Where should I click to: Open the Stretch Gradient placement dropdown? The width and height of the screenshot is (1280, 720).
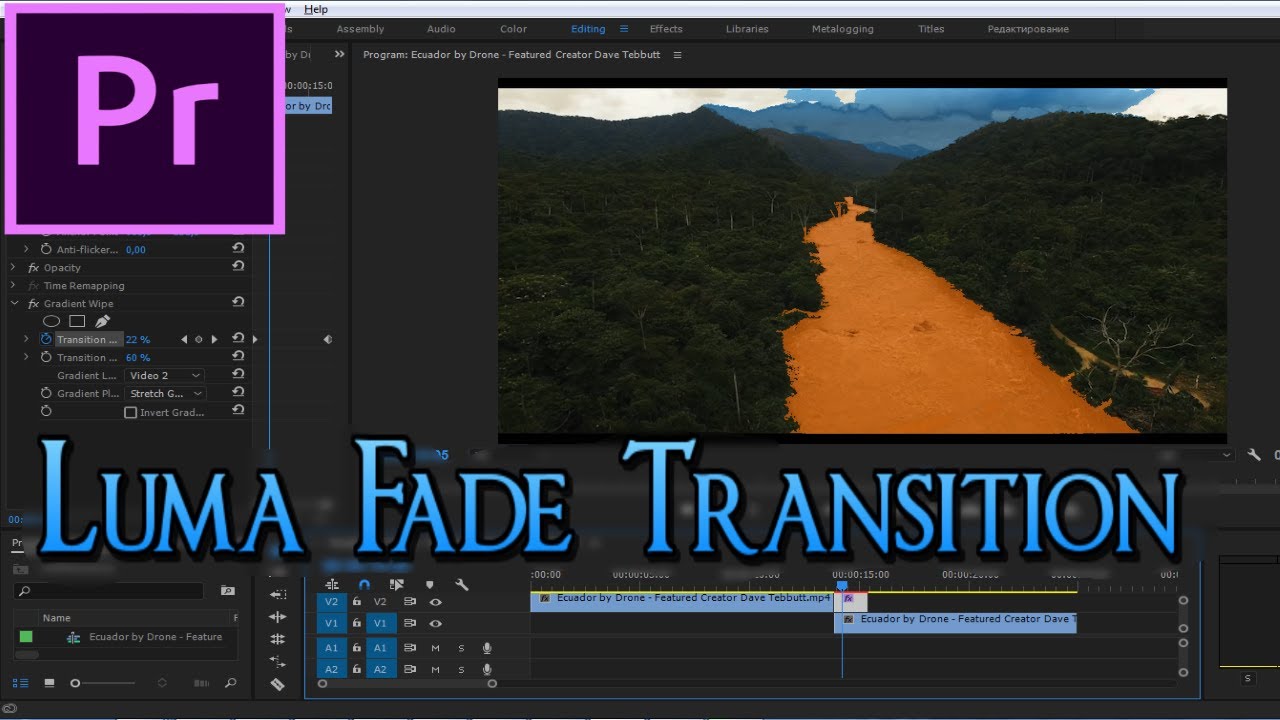(165, 394)
